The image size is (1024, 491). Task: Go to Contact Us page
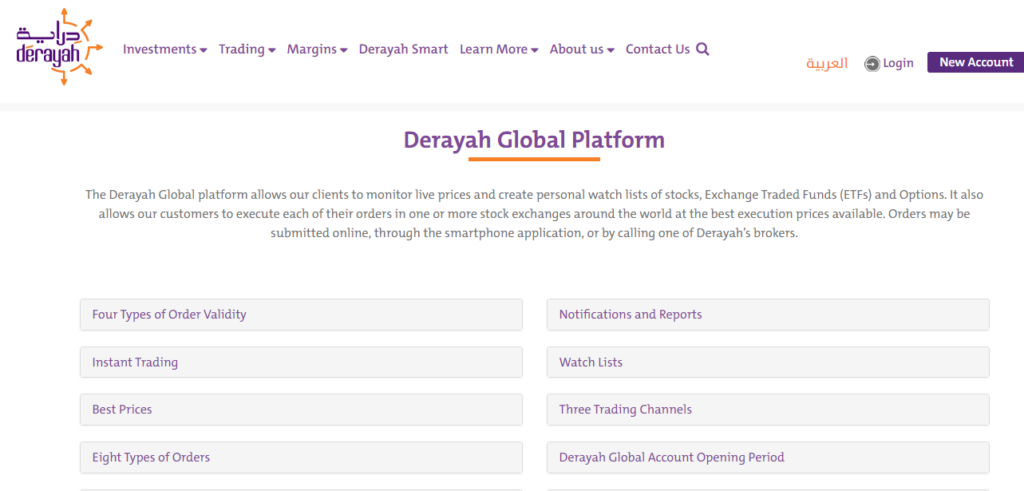tap(658, 49)
